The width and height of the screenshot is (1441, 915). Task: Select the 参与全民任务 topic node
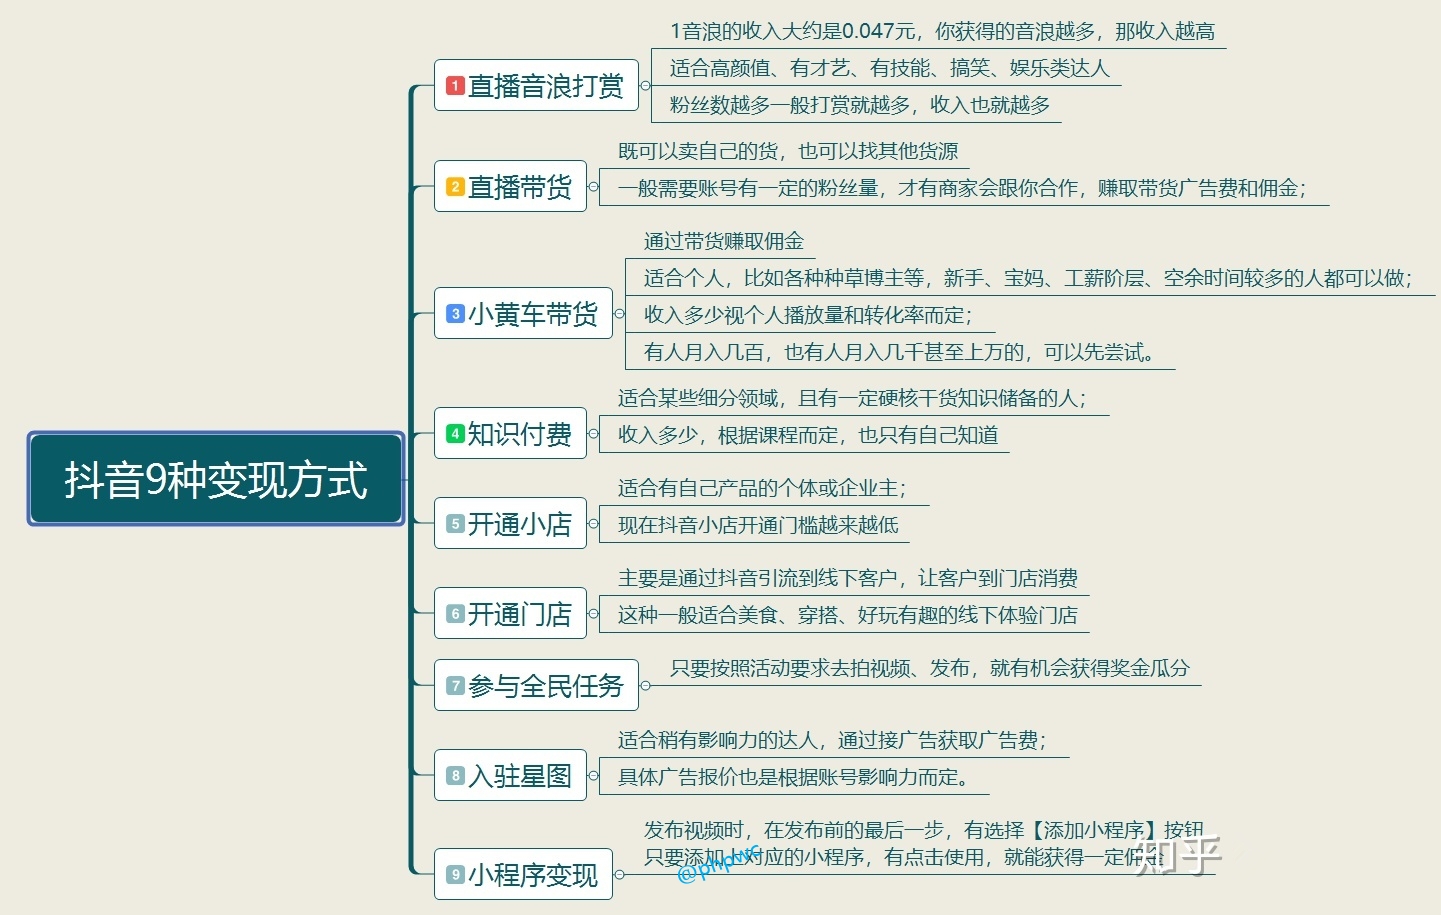[x=536, y=686]
